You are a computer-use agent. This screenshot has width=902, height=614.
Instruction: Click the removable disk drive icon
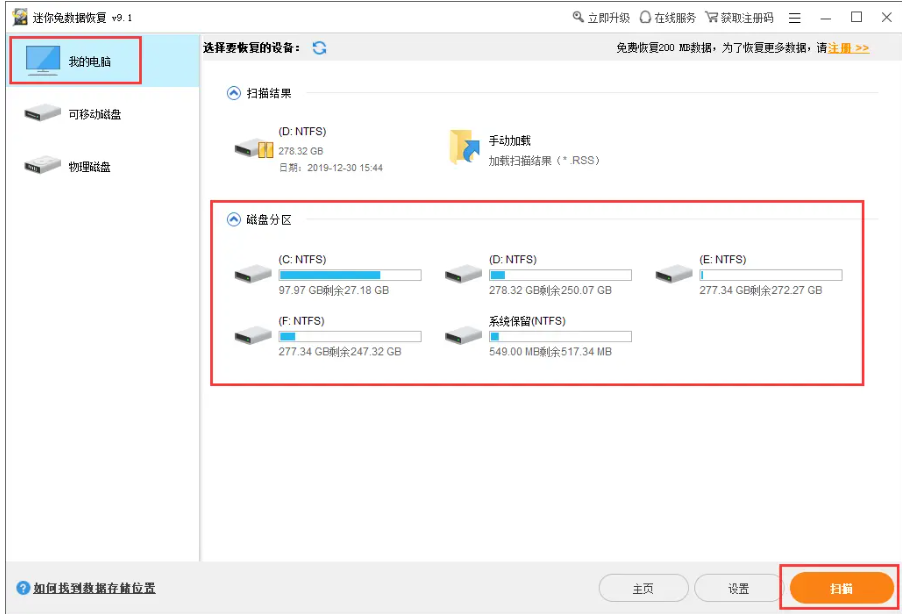coord(43,113)
